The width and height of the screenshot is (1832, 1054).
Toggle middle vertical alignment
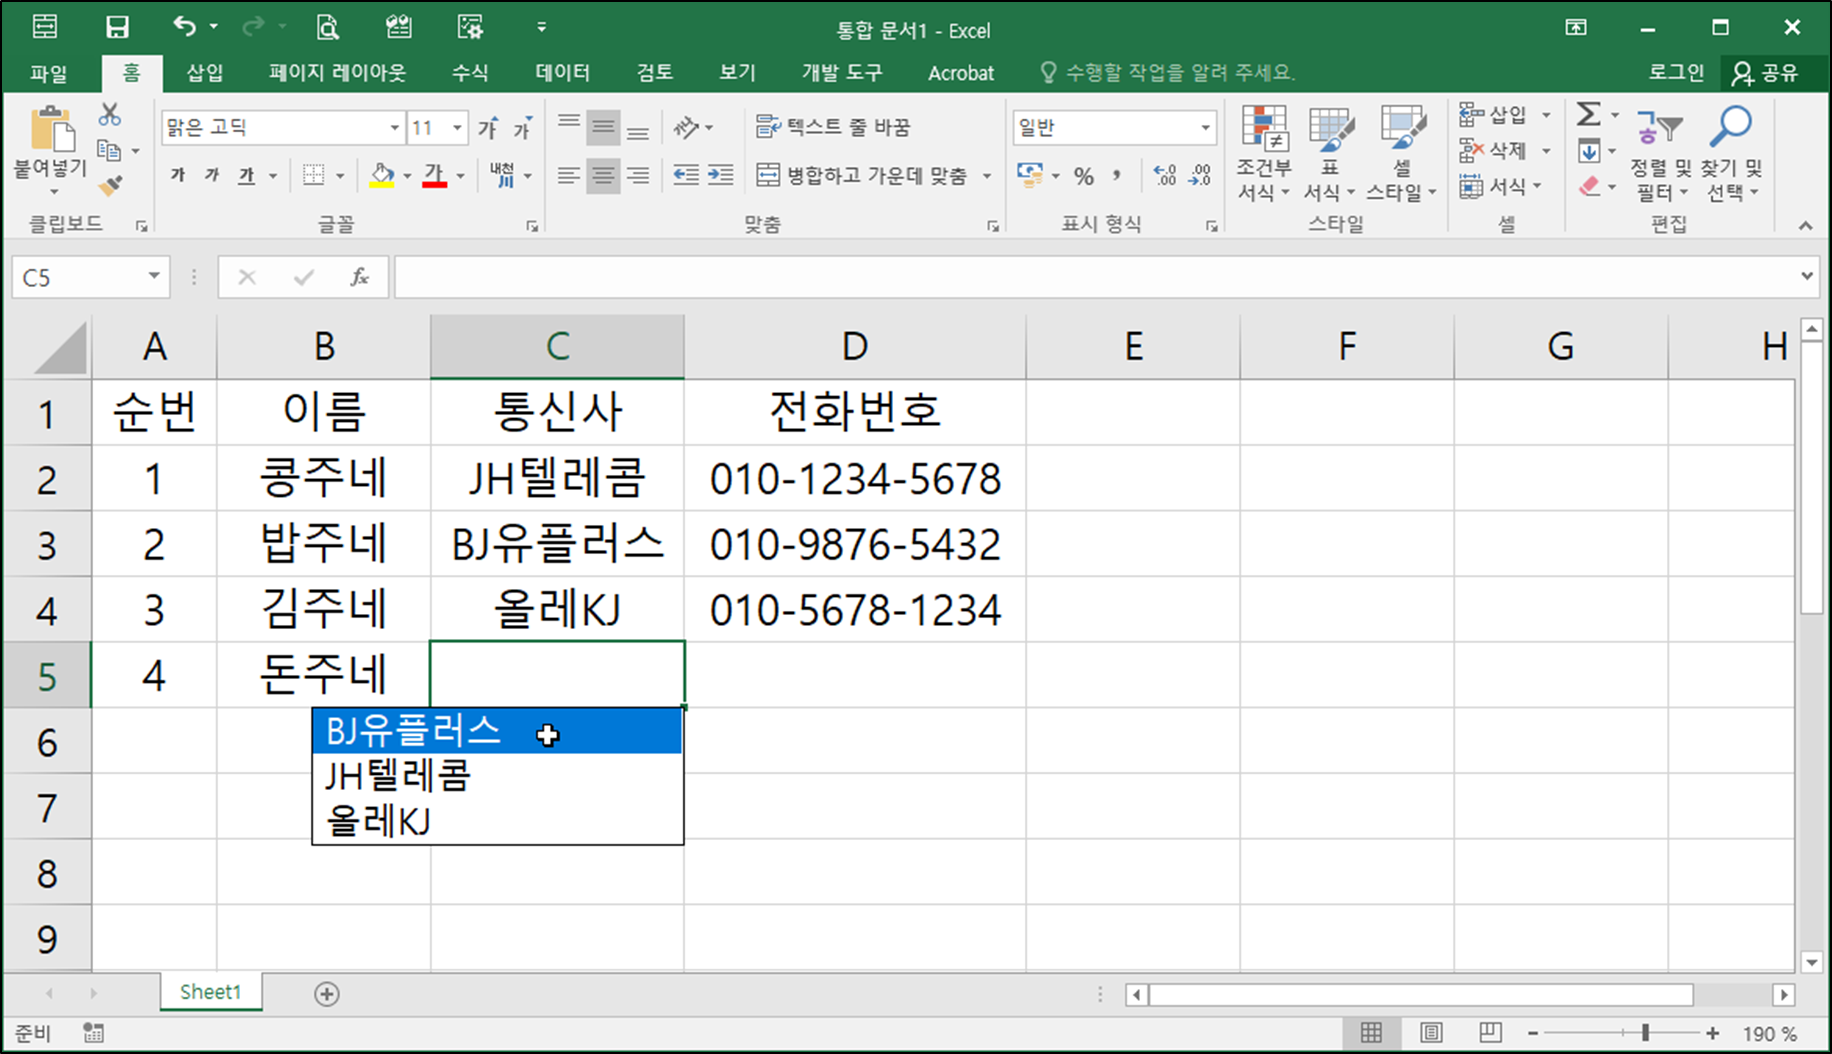[603, 127]
